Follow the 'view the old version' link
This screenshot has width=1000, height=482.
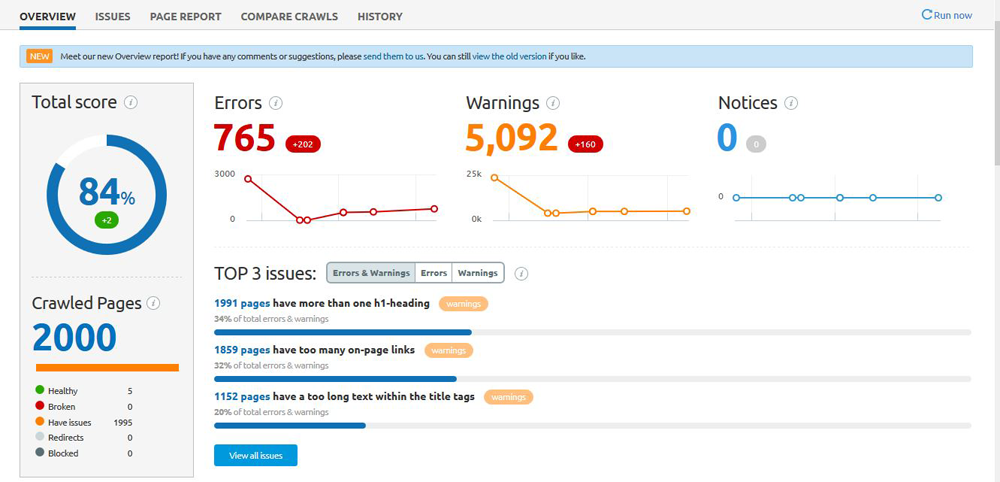coord(509,57)
